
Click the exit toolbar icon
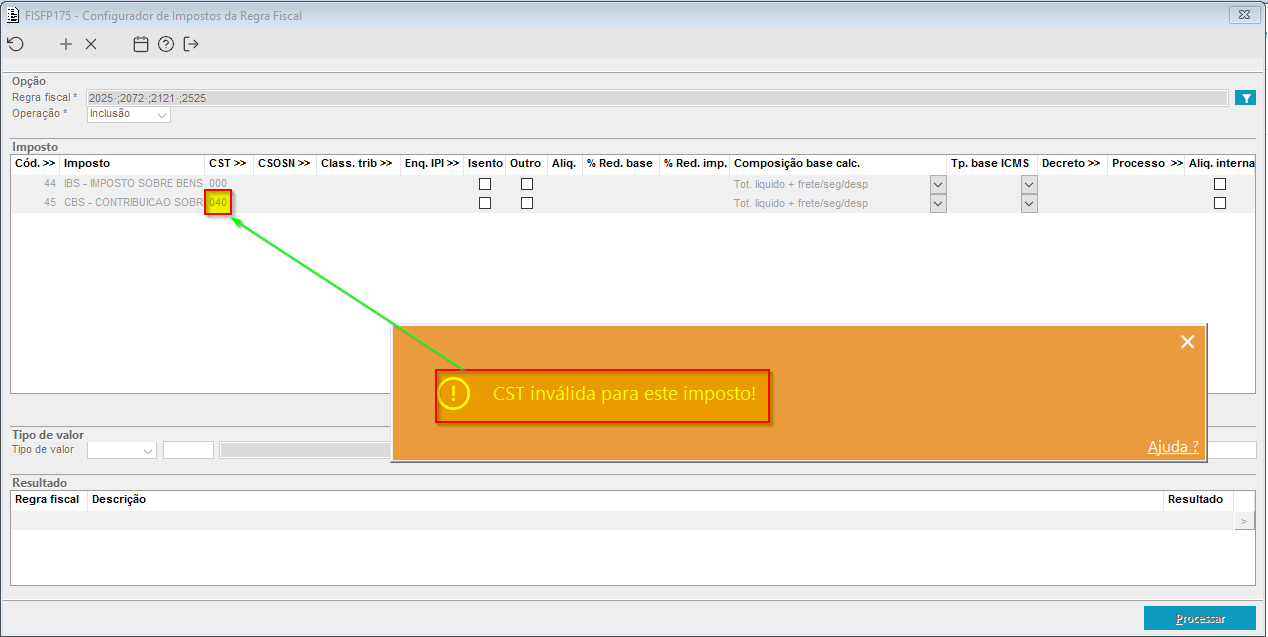click(191, 44)
